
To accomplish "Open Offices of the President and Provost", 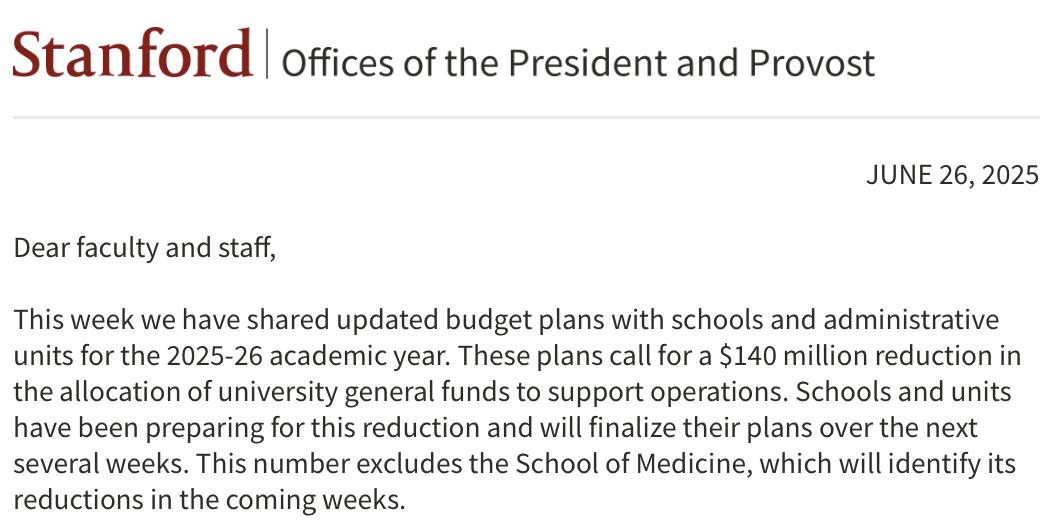I will point(578,62).
